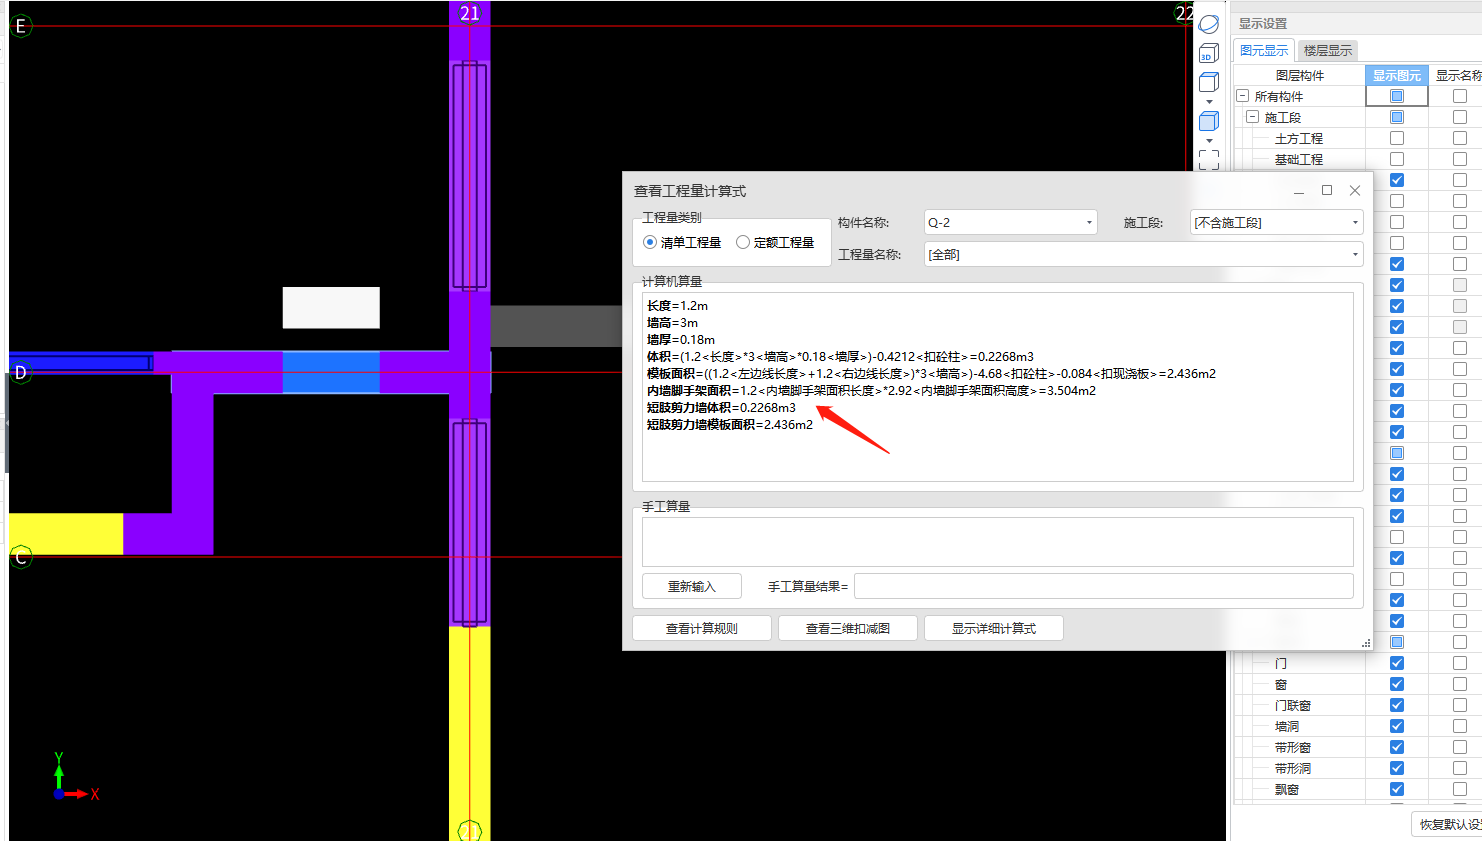Select the shaded solid cube display icon

(1209, 121)
